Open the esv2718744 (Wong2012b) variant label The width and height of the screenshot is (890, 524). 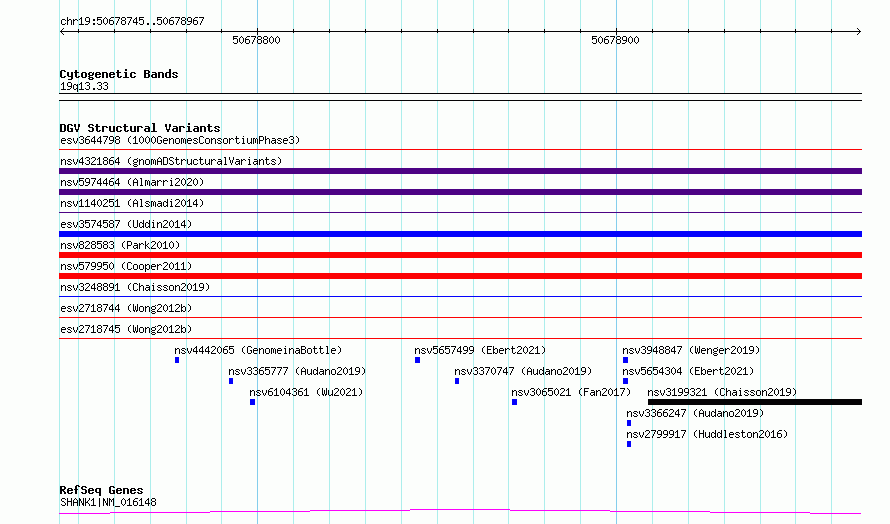pos(126,308)
